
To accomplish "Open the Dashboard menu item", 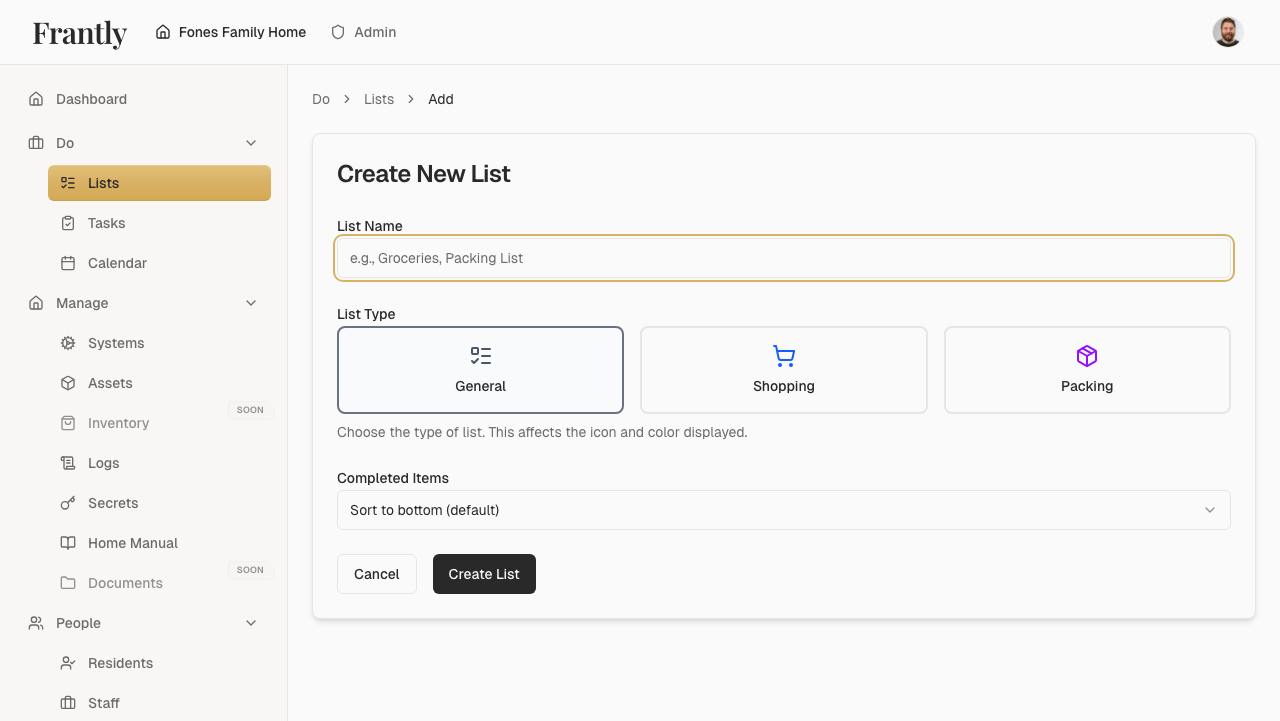I will pyautogui.click(x=92, y=99).
